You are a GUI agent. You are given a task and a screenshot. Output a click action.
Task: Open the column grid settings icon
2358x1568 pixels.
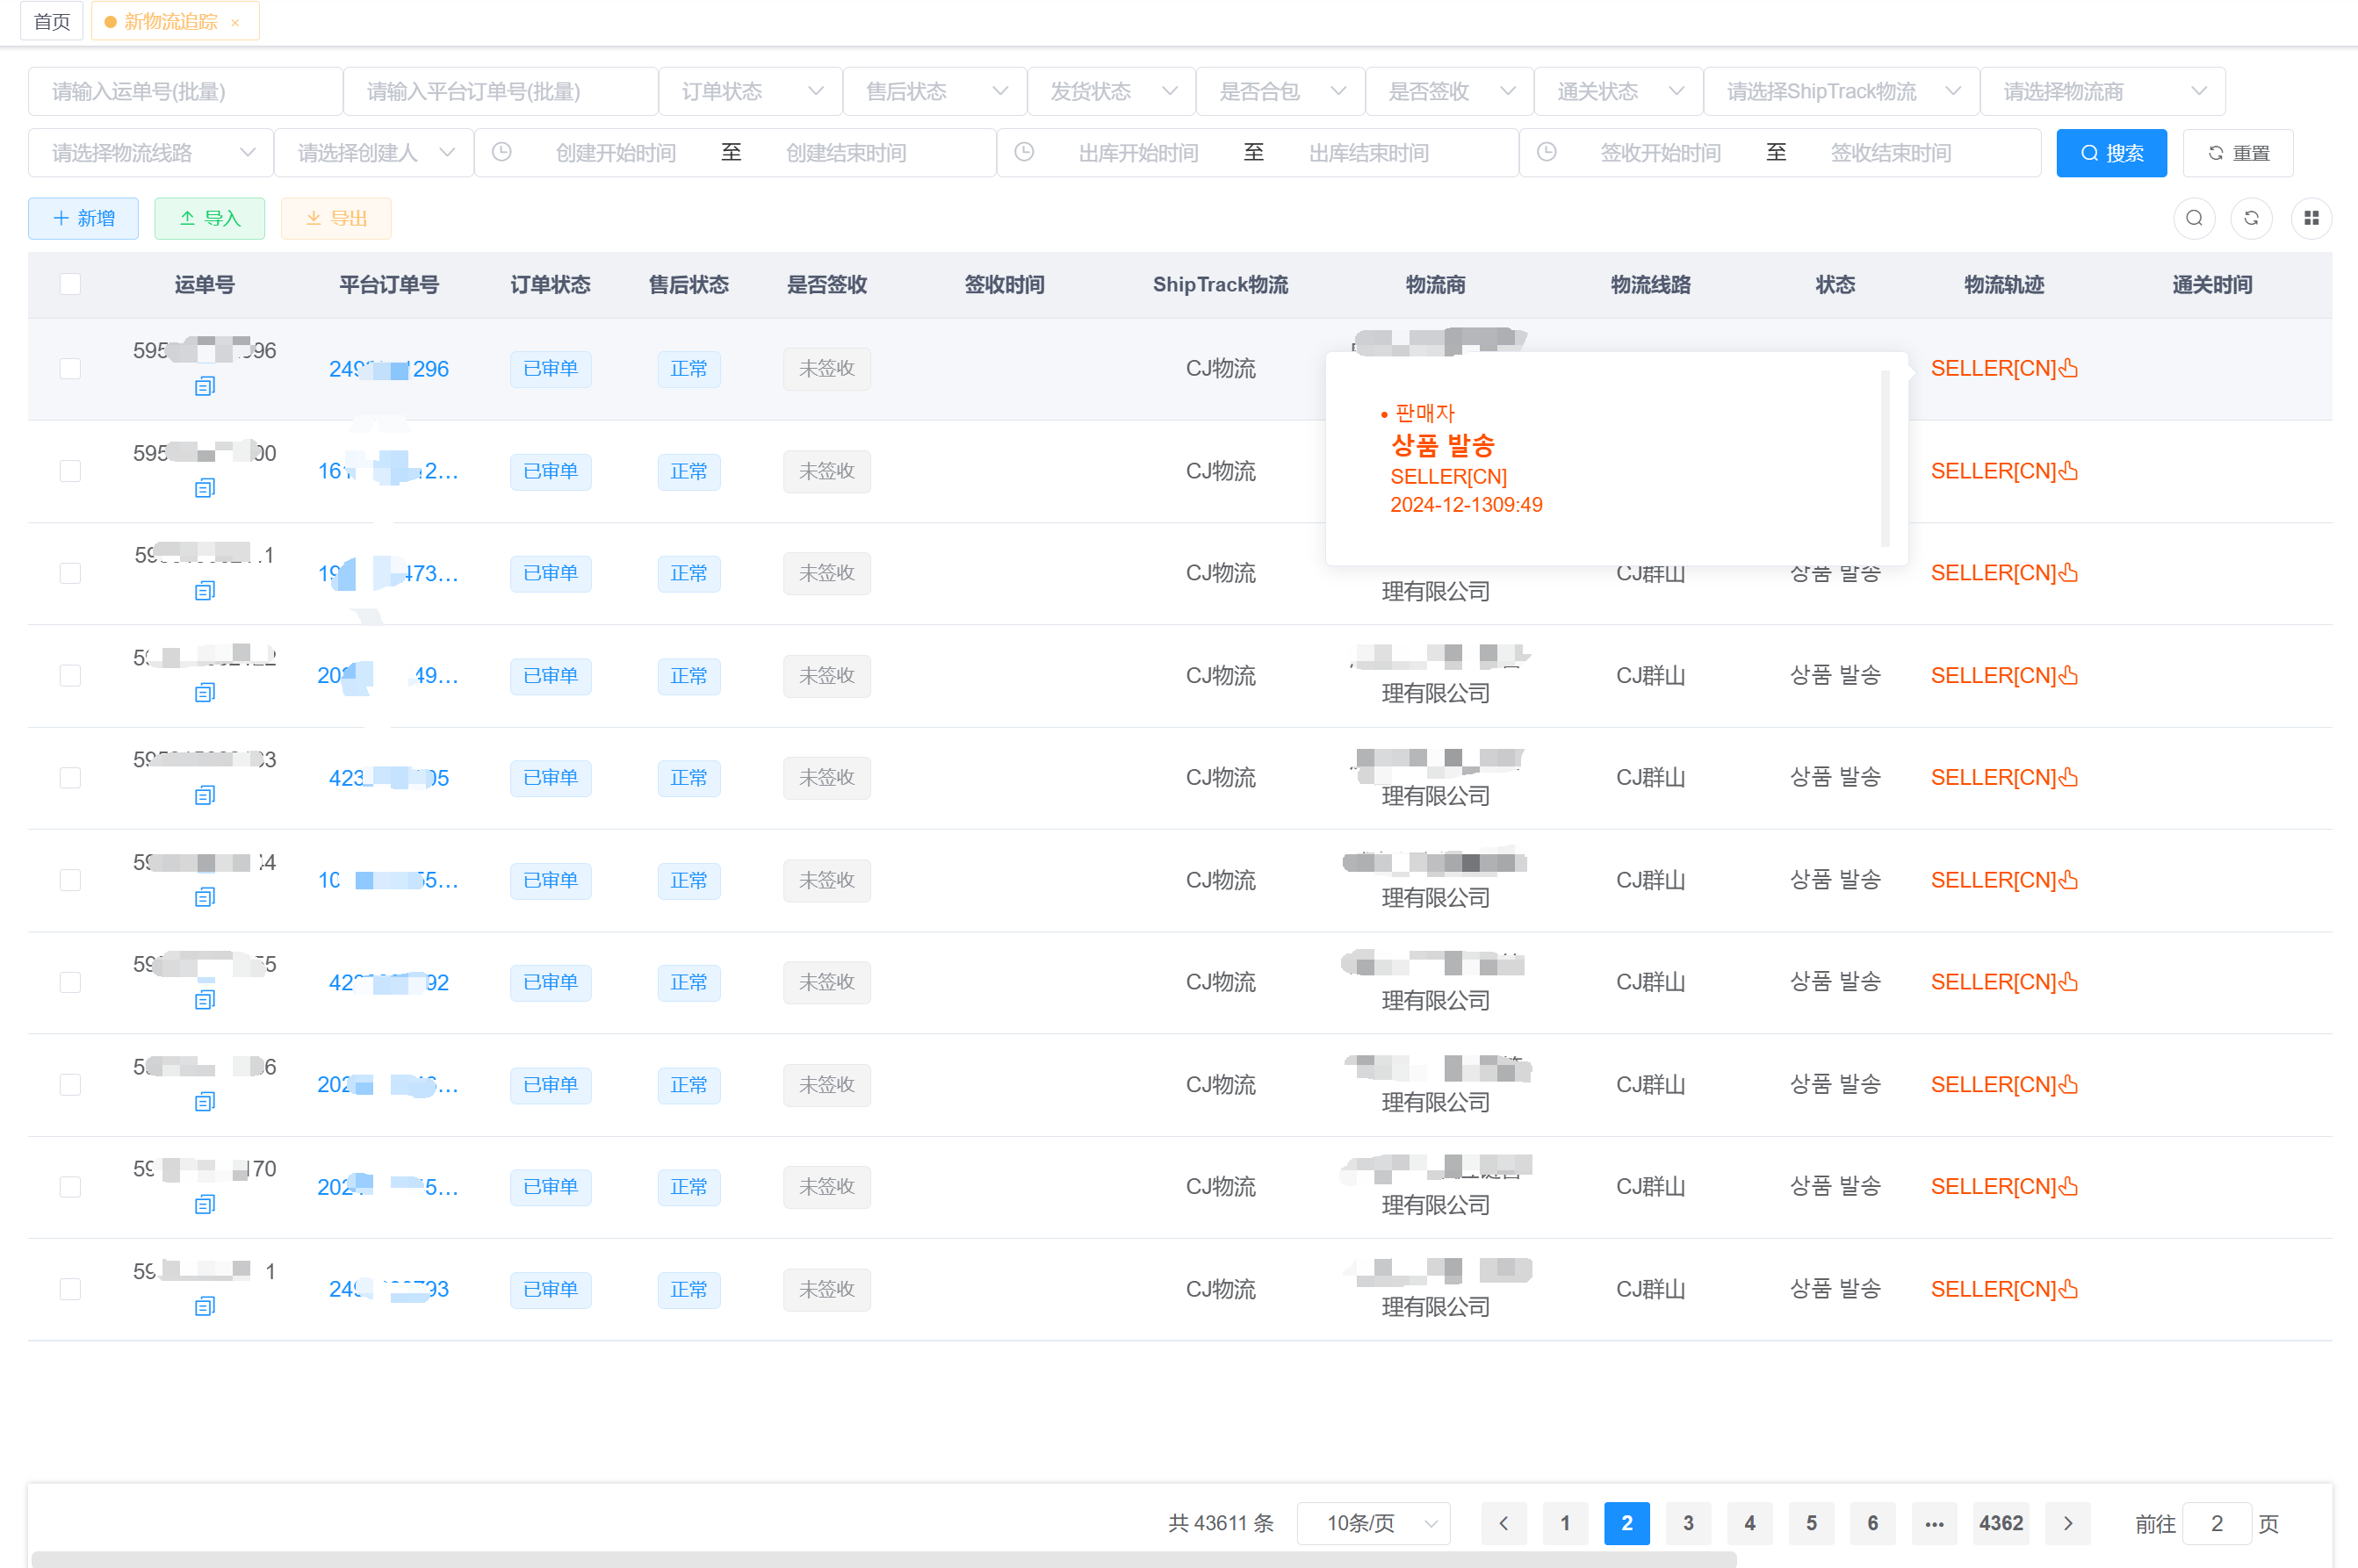[x=2311, y=218]
